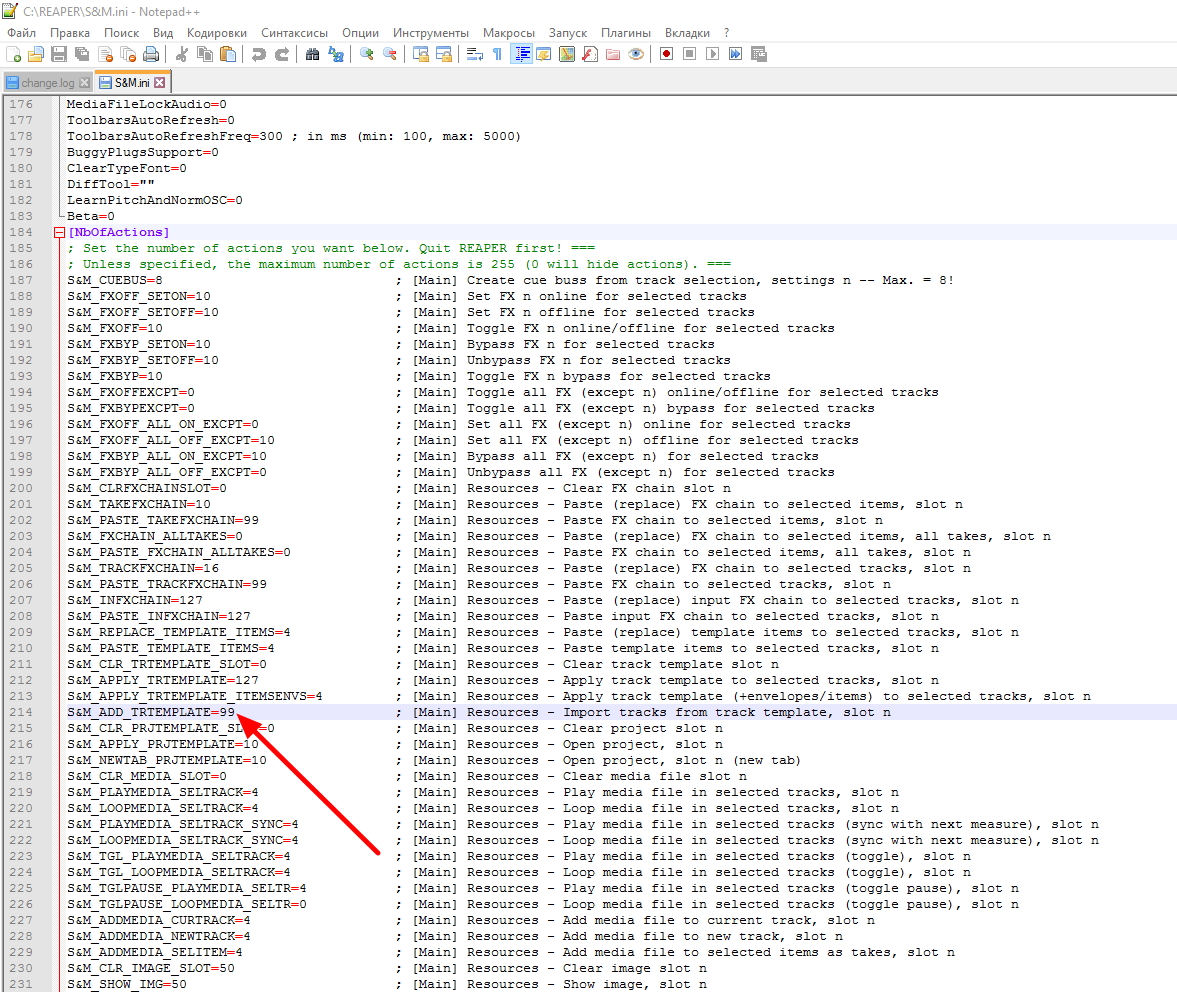Screen dimensions: 1177x992
Task: Click the S&M_CUEBUS=8 line
Action: (115, 281)
